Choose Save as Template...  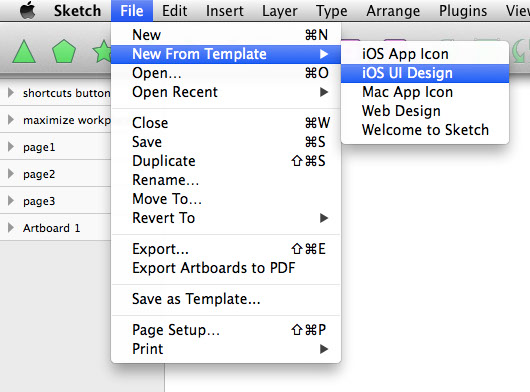click(226, 299)
